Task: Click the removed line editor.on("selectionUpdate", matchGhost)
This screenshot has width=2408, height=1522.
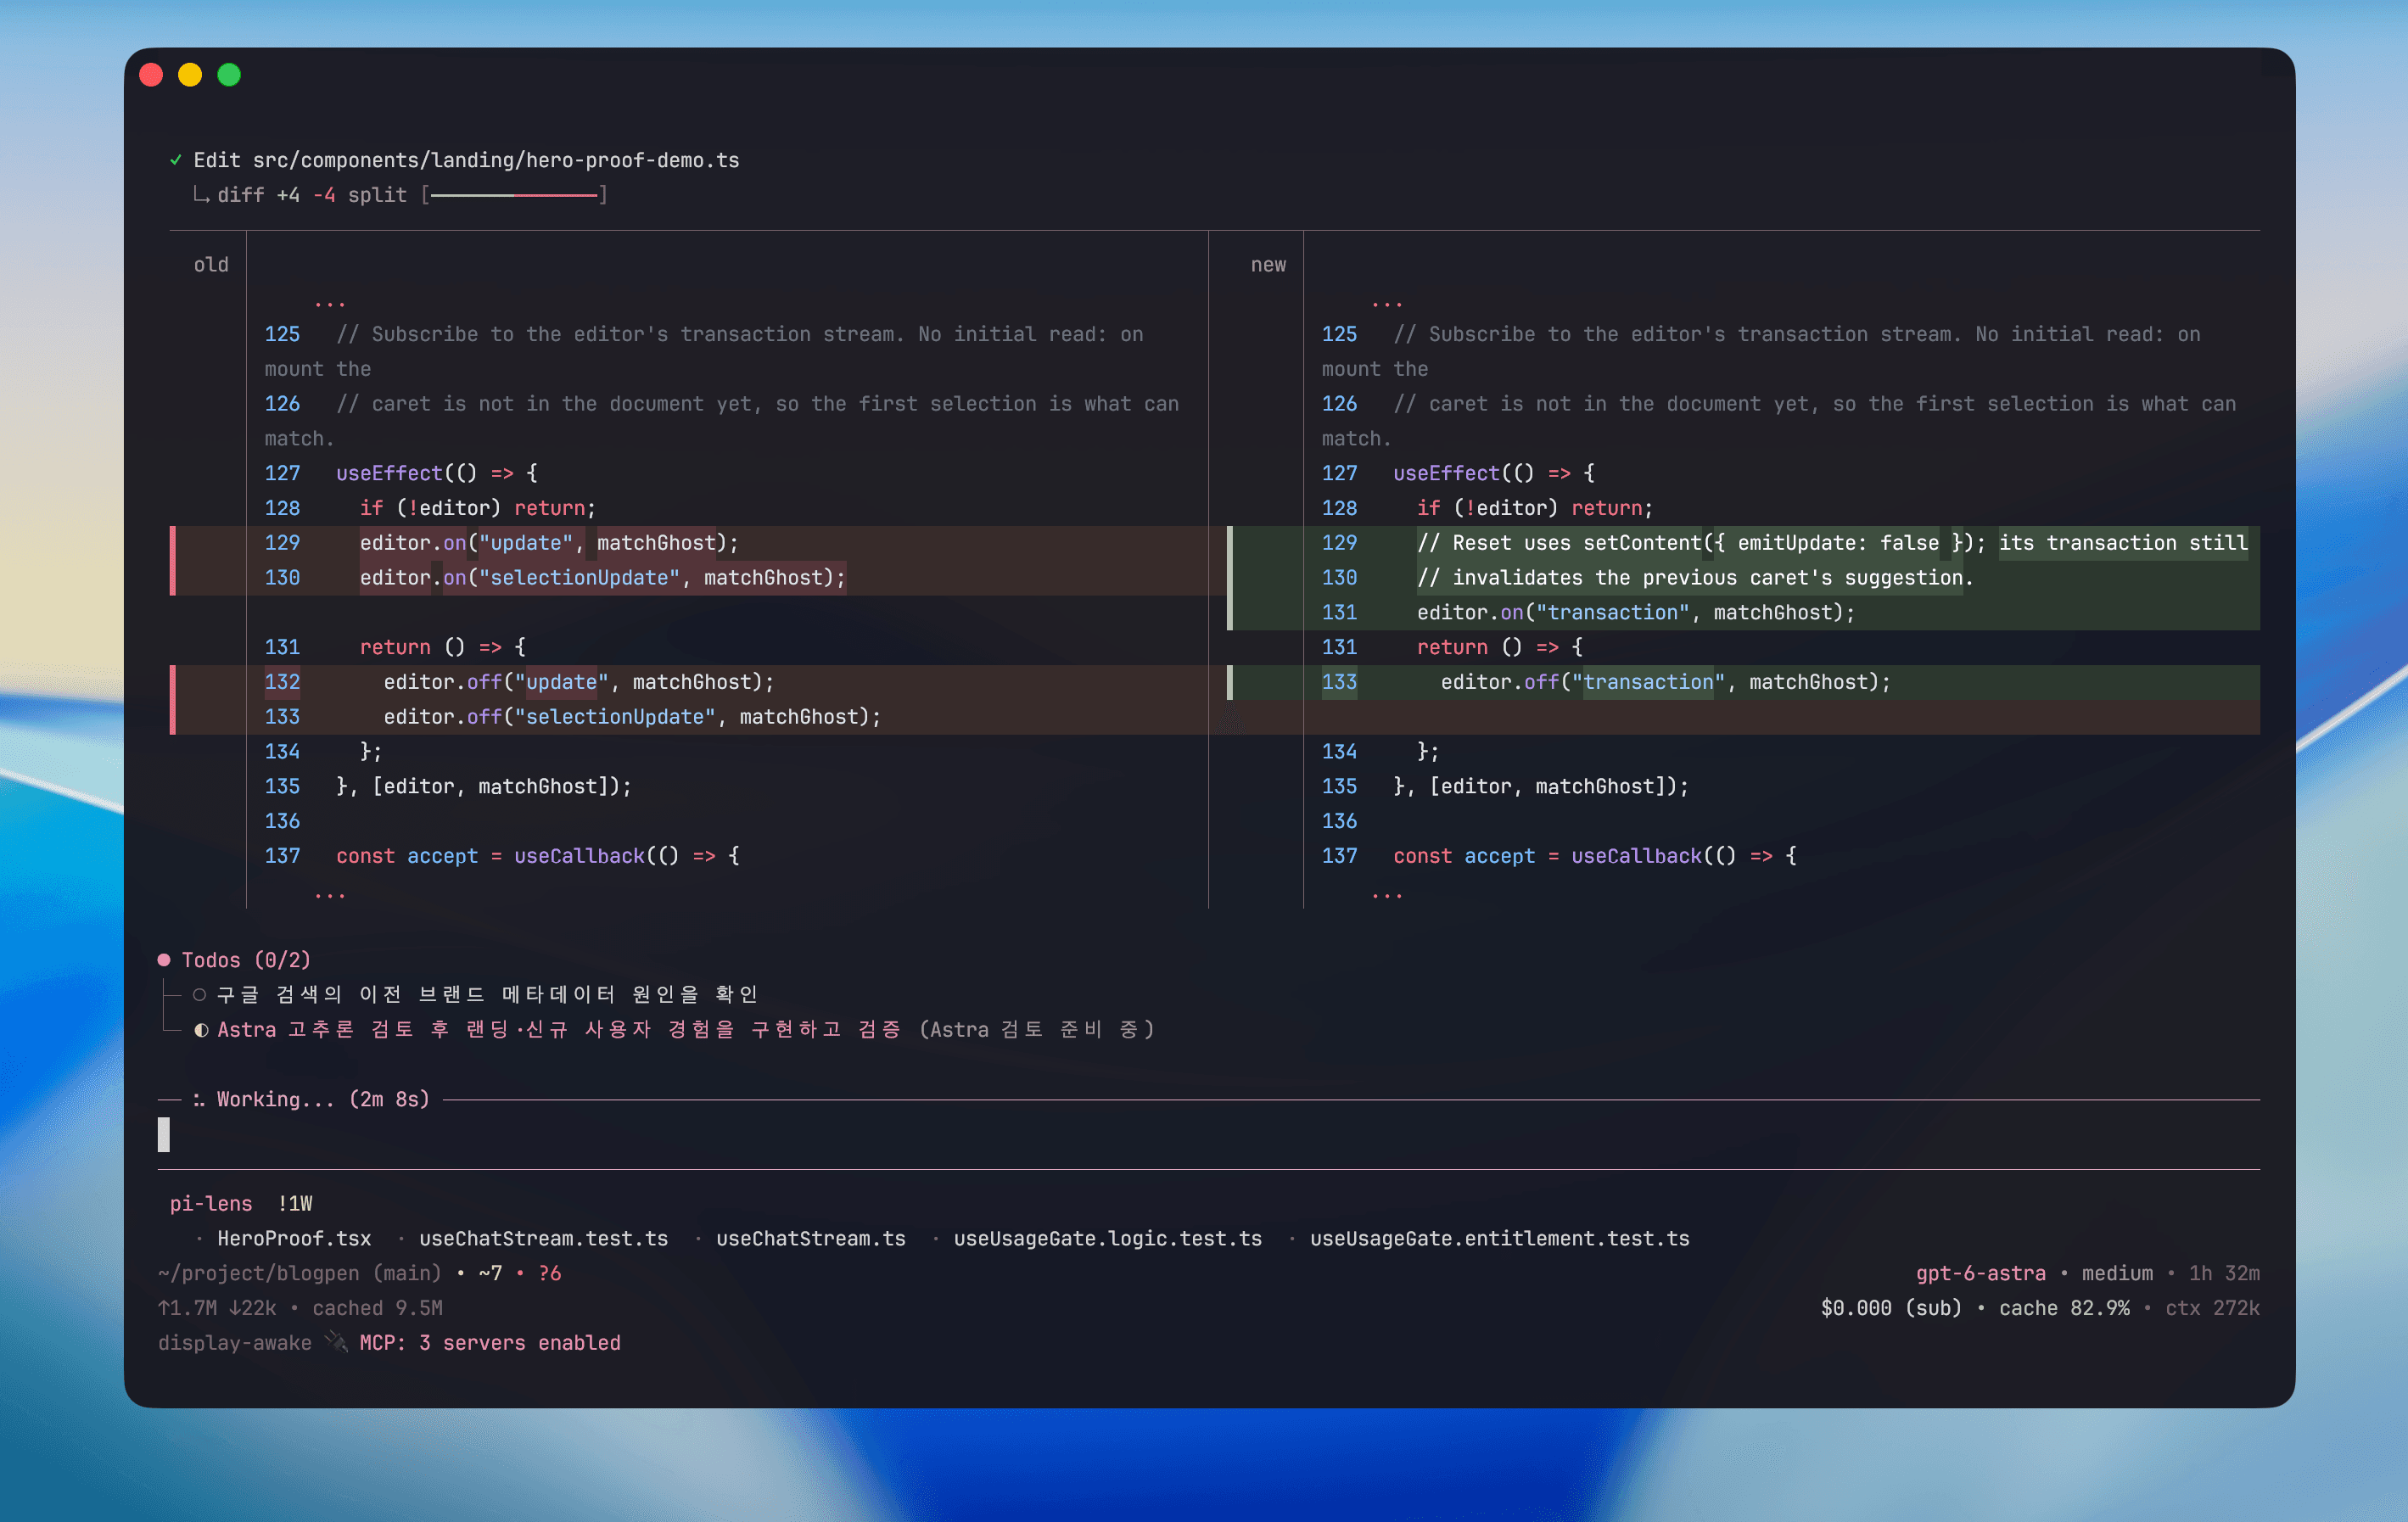Action: [x=603, y=578]
